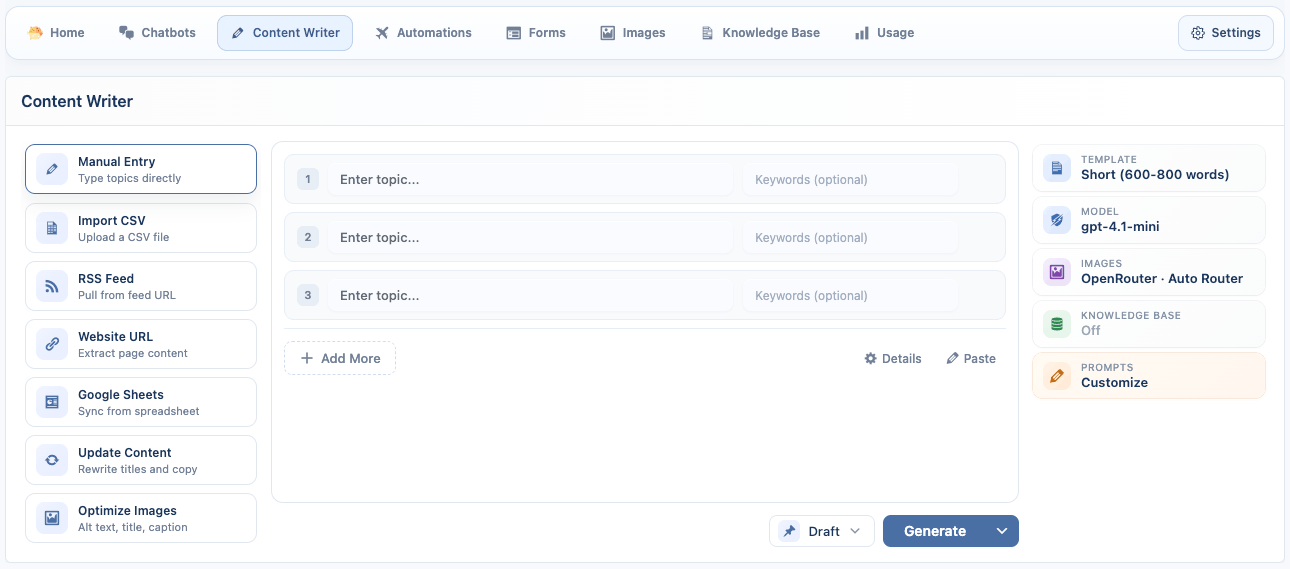Image resolution: width=1290 pixels, height=569 pixels.
Task: Click the Prompts Customize pencil icon
Action: pyautogui.click(x=1056, y=376)
